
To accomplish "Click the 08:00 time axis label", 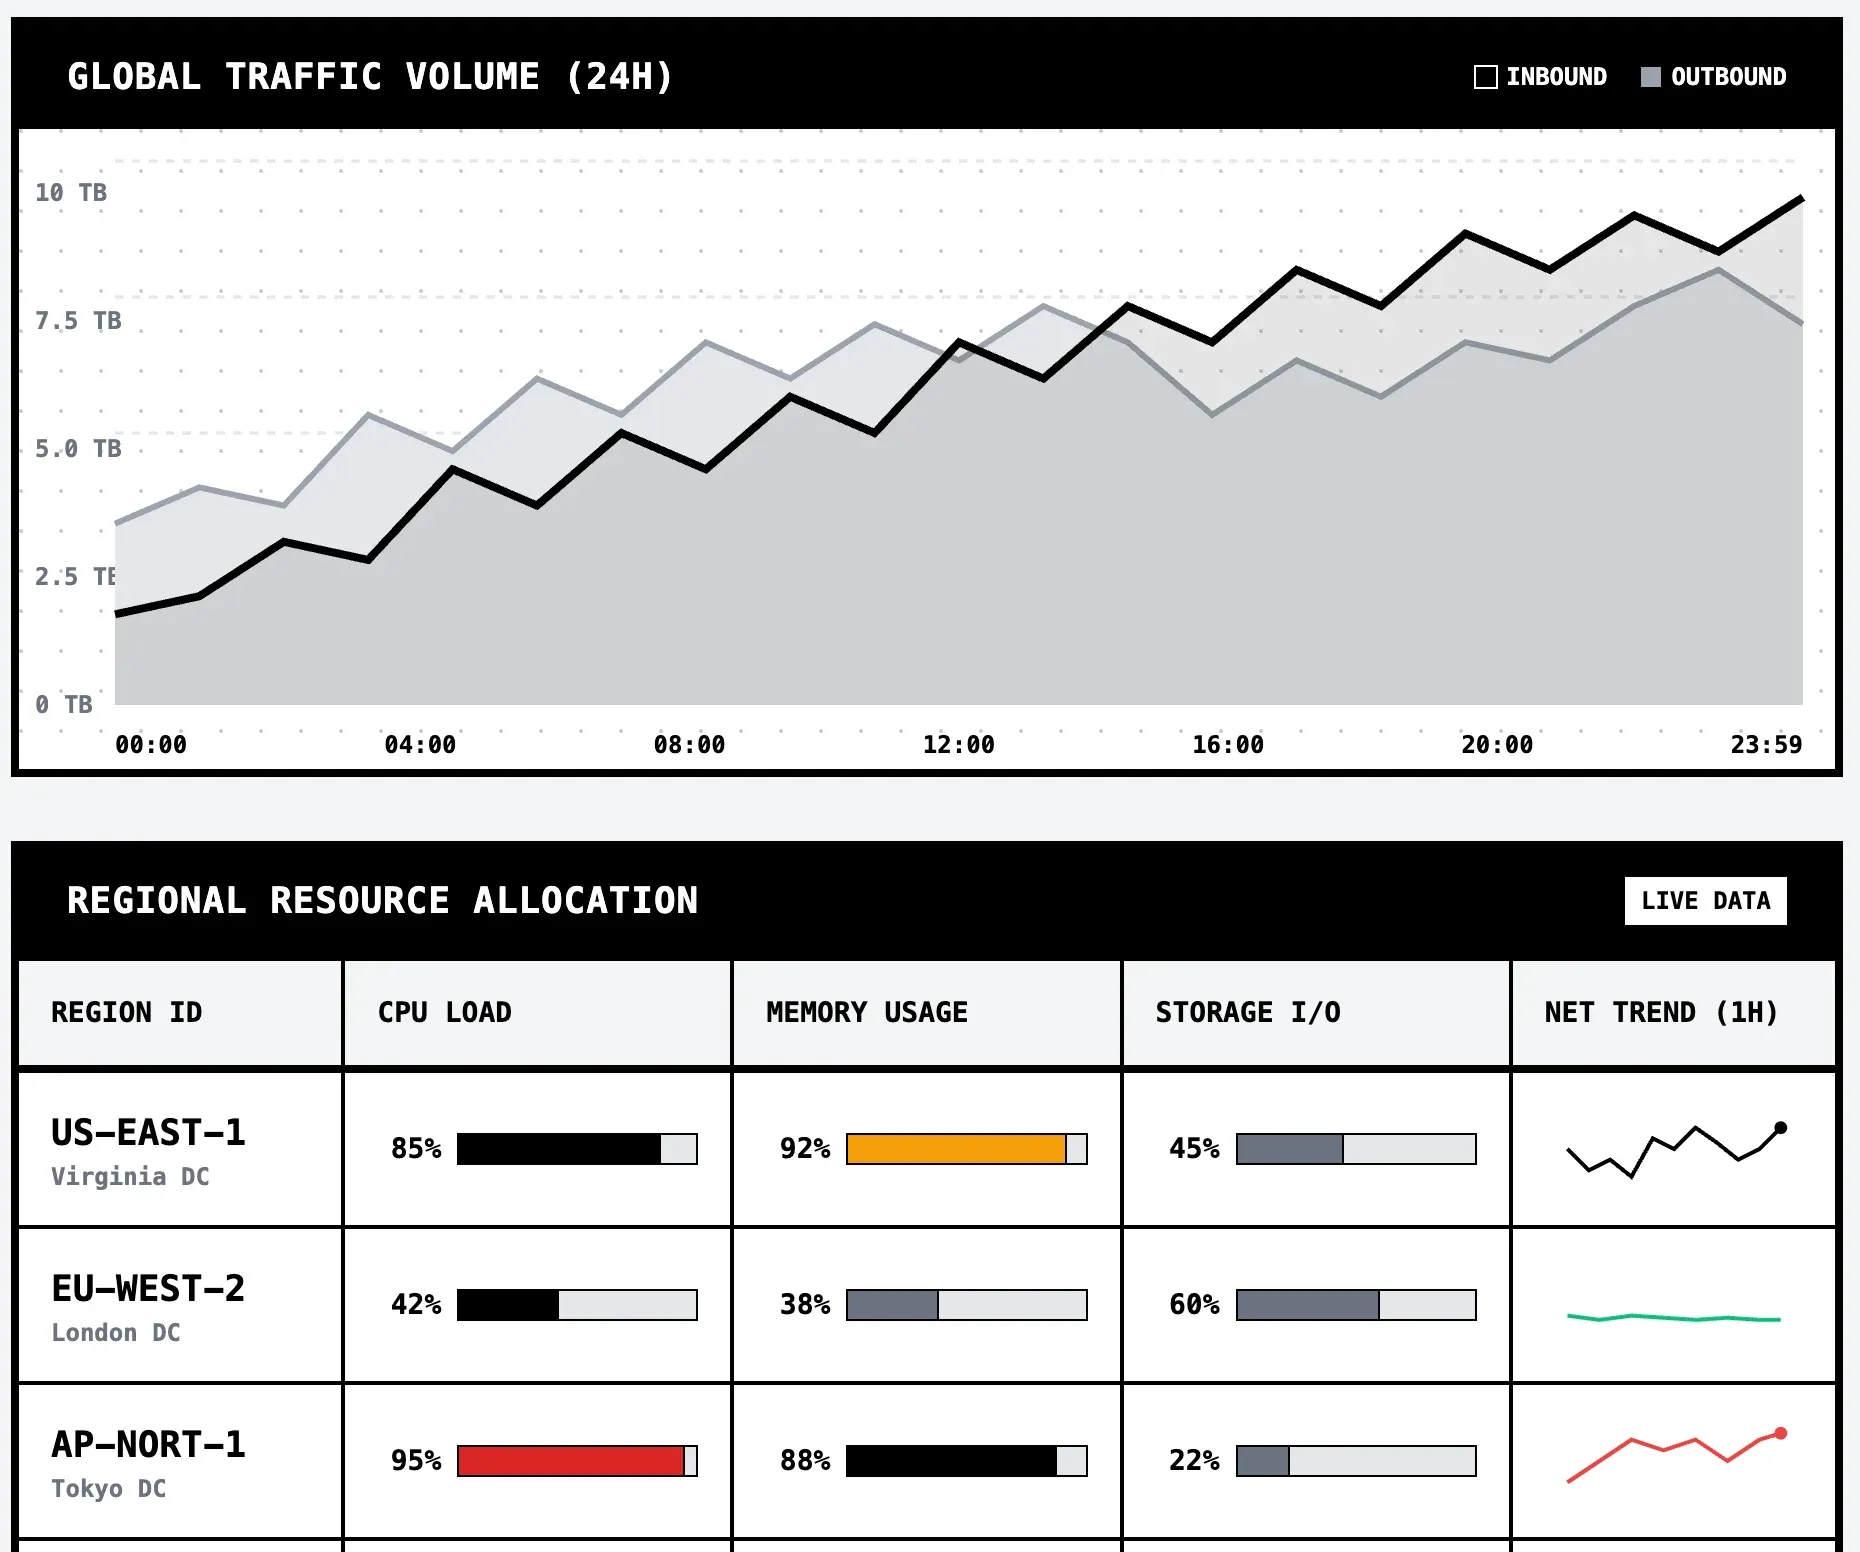I will pyautogui.click(x=689, y=745).
